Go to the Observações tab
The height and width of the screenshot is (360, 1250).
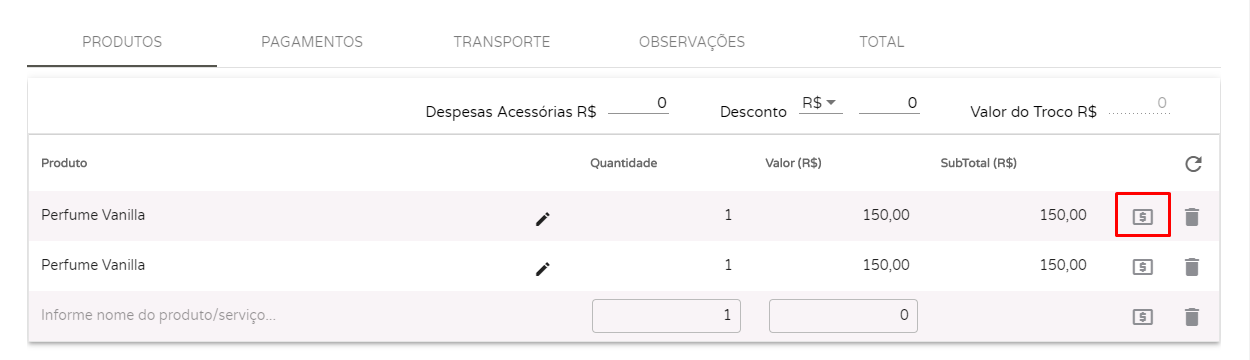coord(692,42)
